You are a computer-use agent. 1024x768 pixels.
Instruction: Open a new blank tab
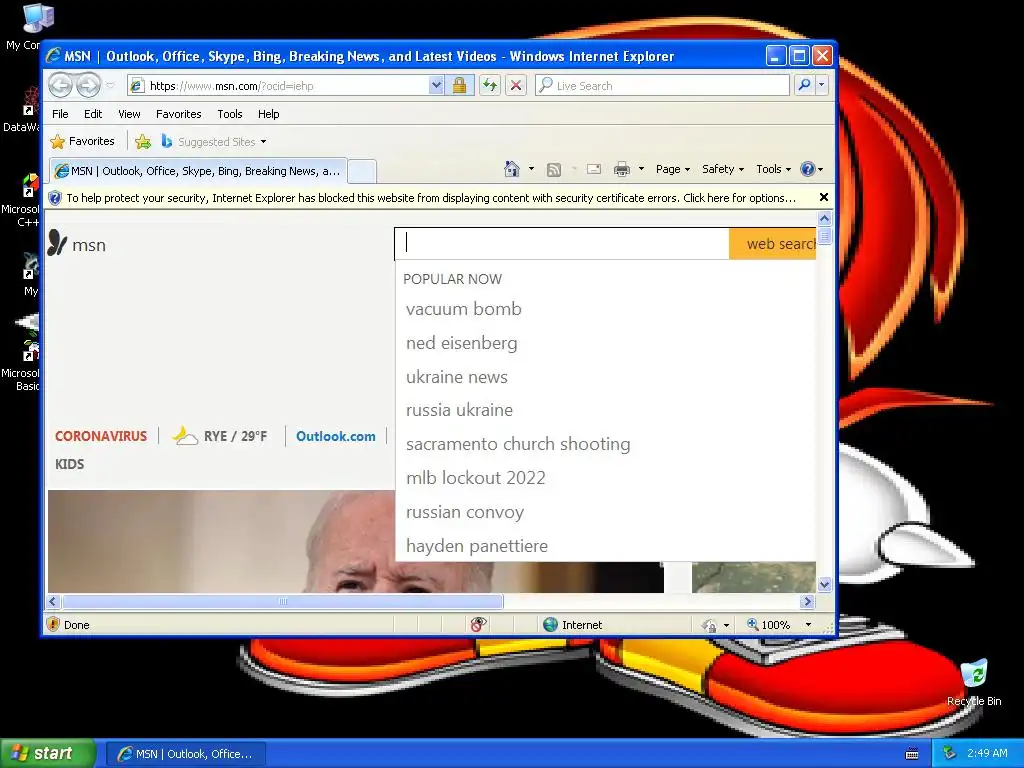[x=362, y=172]
